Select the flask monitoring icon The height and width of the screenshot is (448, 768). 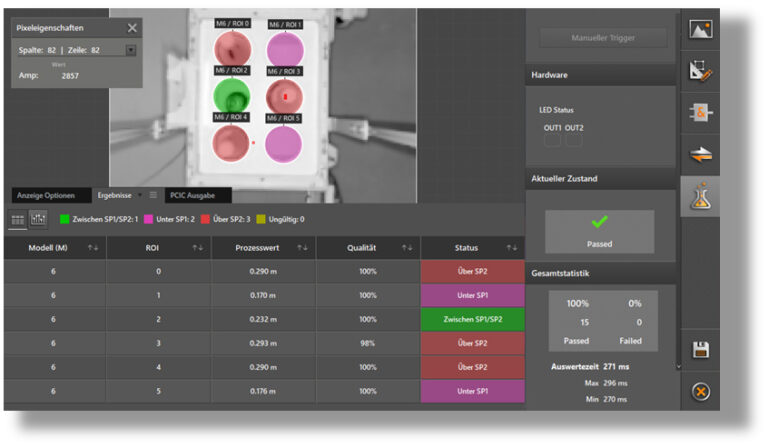coord(701,195)
